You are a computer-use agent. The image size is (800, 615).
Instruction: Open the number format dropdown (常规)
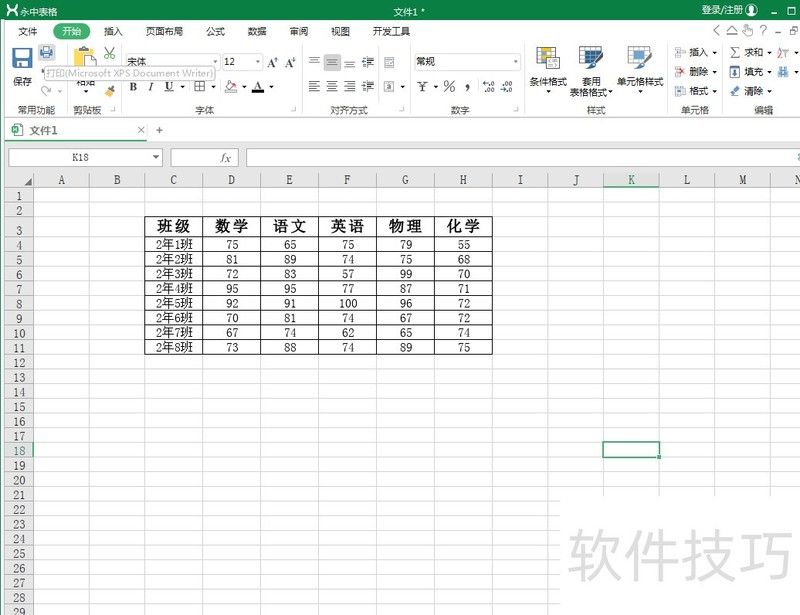[516, 62]
